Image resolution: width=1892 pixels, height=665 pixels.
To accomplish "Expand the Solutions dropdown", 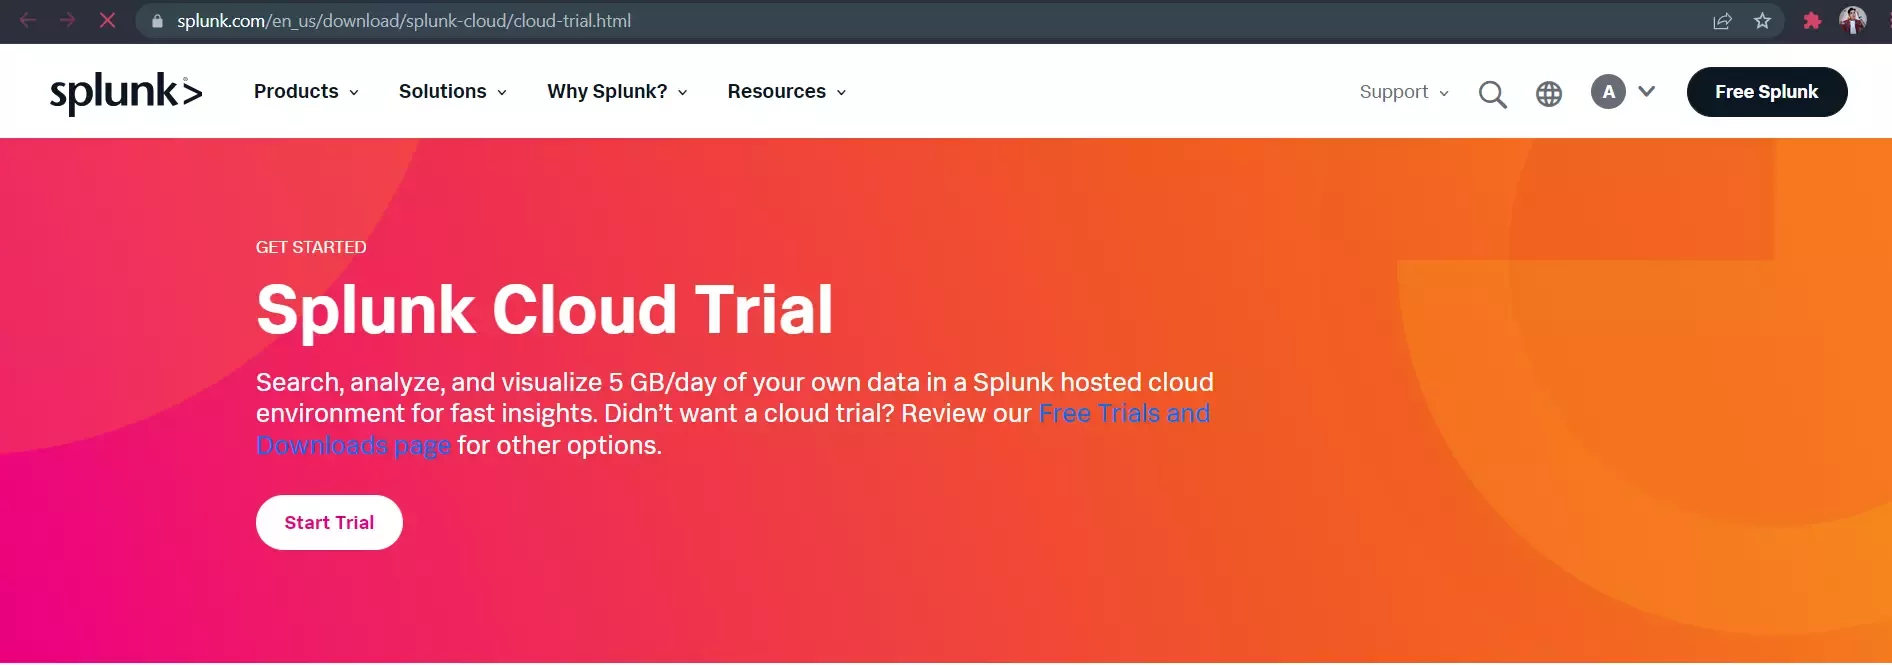I will [452, 92].
